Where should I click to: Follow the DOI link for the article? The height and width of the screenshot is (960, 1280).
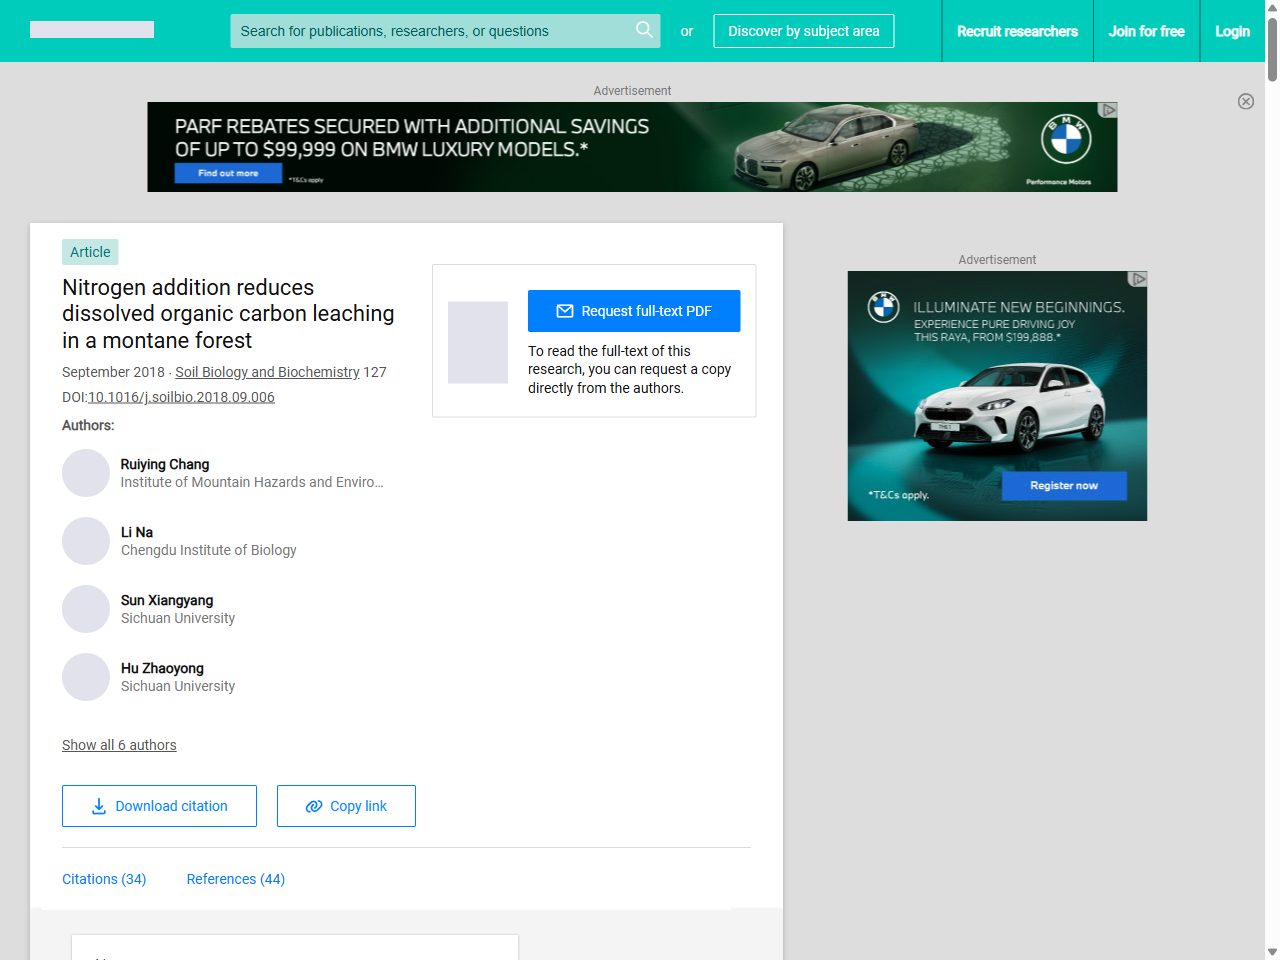pos(180,397)
